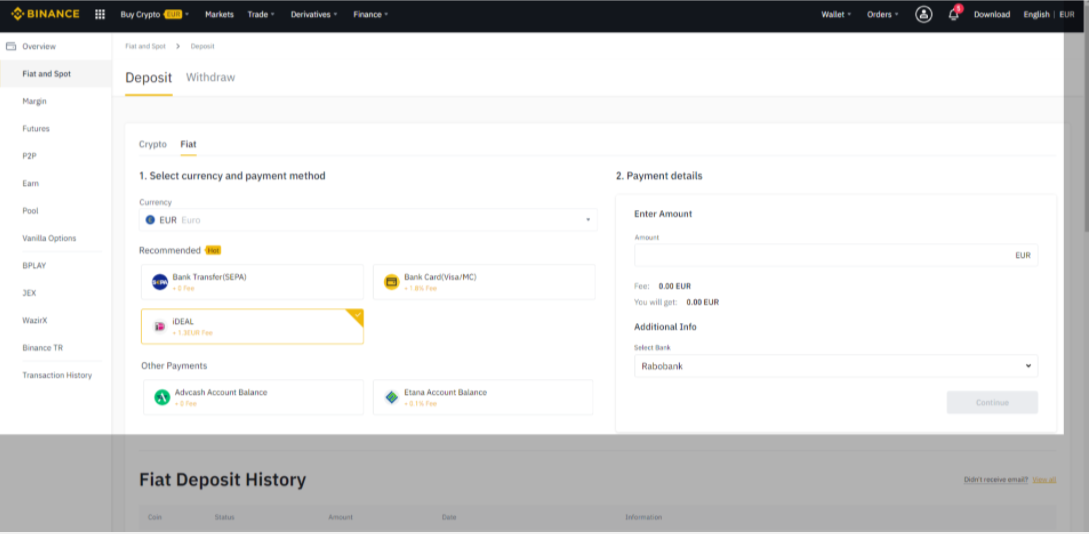This screenshot has width=1089, height=534.
Task: Expand the Buy Crypto menu
Action: (x=154, y=14)
